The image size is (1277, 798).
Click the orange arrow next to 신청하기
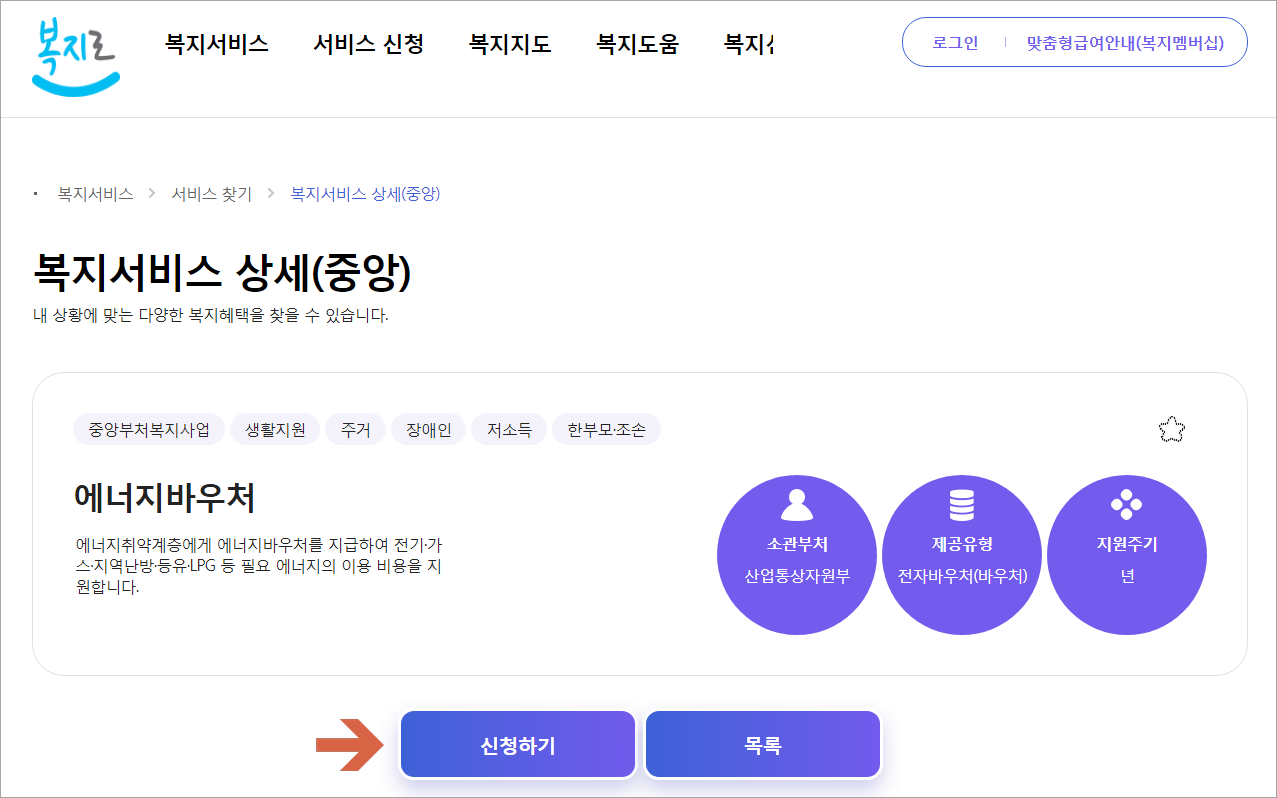click(349, 743)
